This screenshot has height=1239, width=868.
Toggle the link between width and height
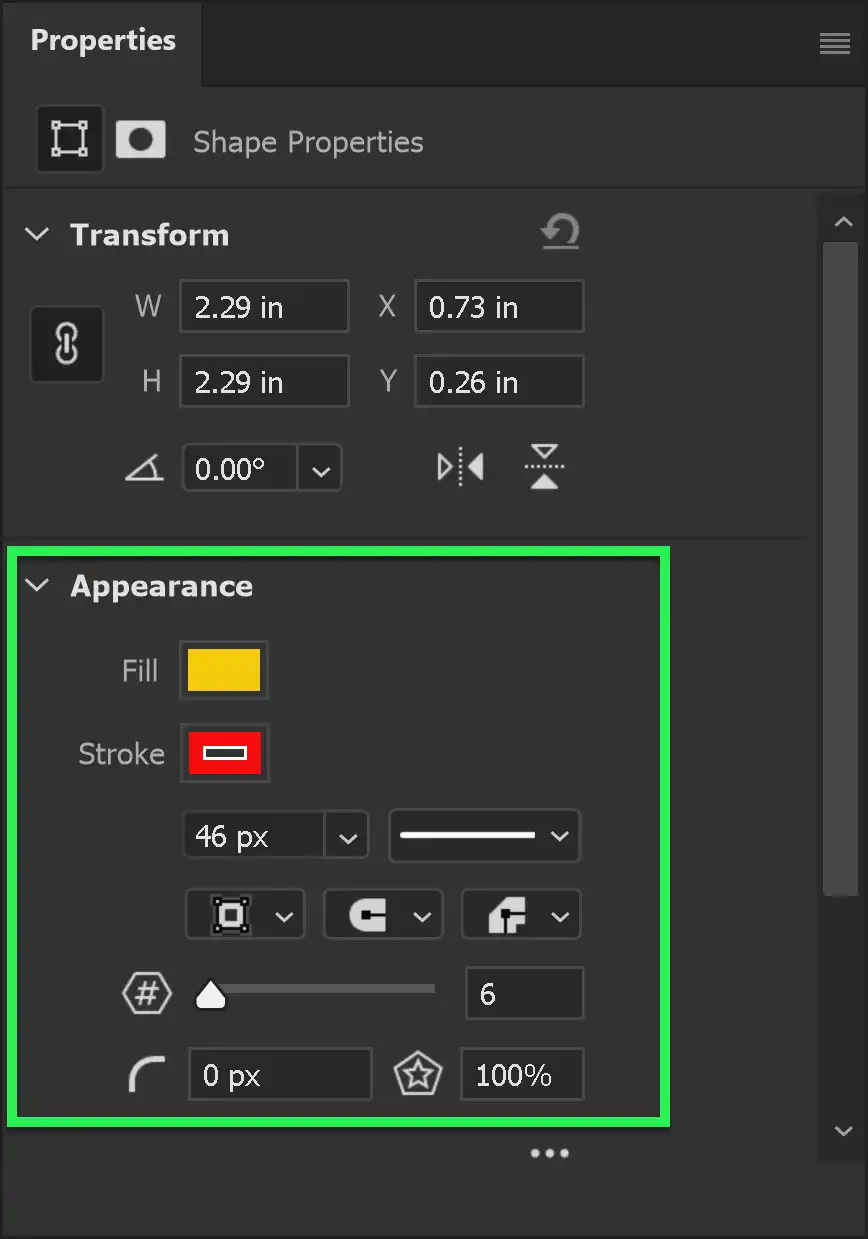[x=66, y=344]
